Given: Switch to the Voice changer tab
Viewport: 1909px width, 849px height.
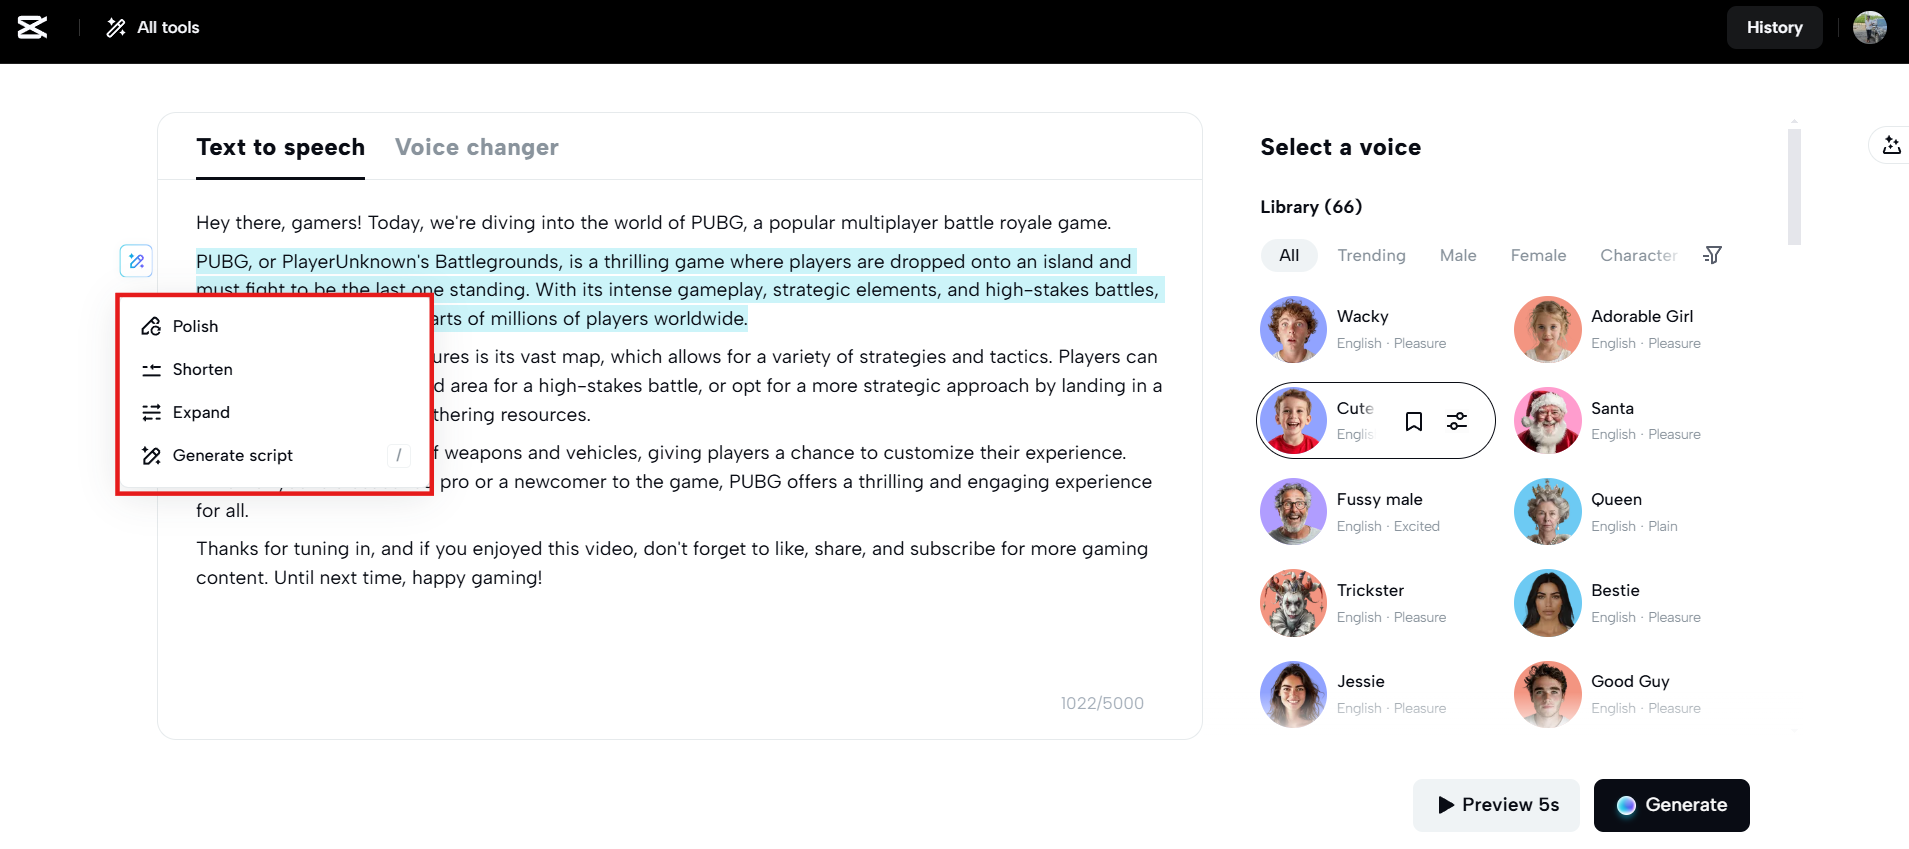Looking at the screenshot, I should click(x=476, y=147).
